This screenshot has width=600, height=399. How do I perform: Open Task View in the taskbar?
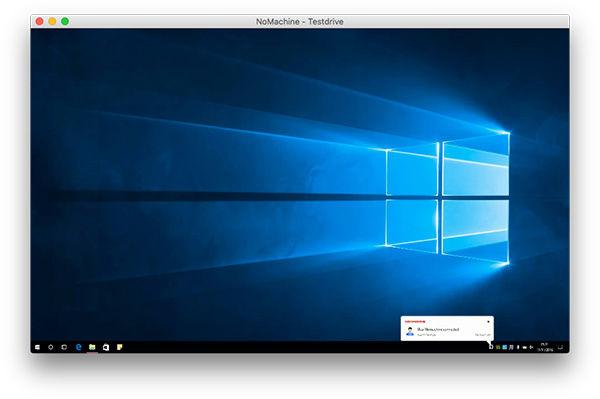[x=64, y=347]
